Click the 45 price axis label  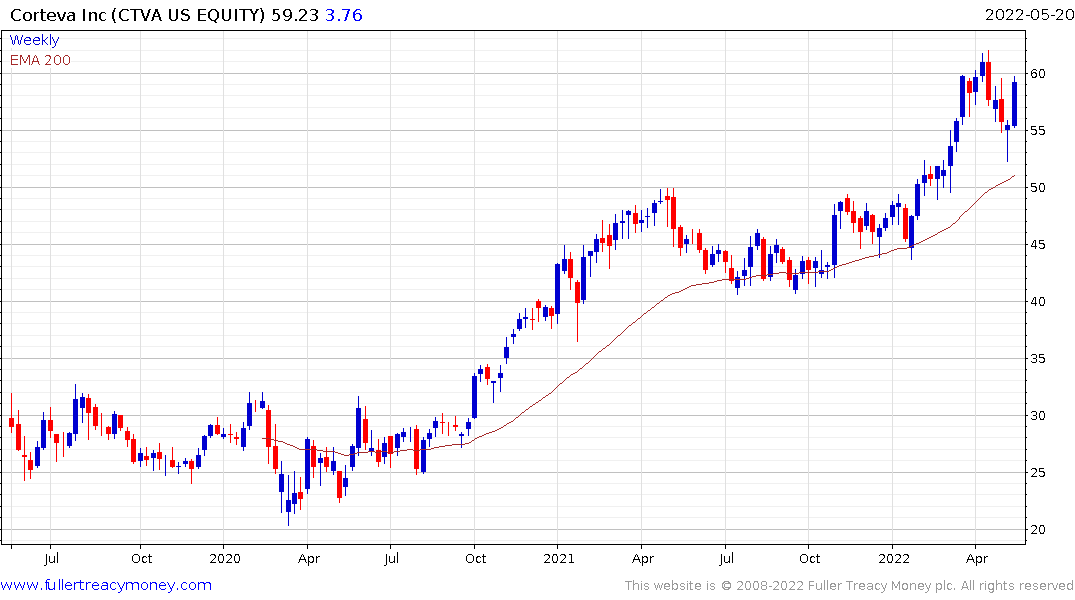[1038, 244]
